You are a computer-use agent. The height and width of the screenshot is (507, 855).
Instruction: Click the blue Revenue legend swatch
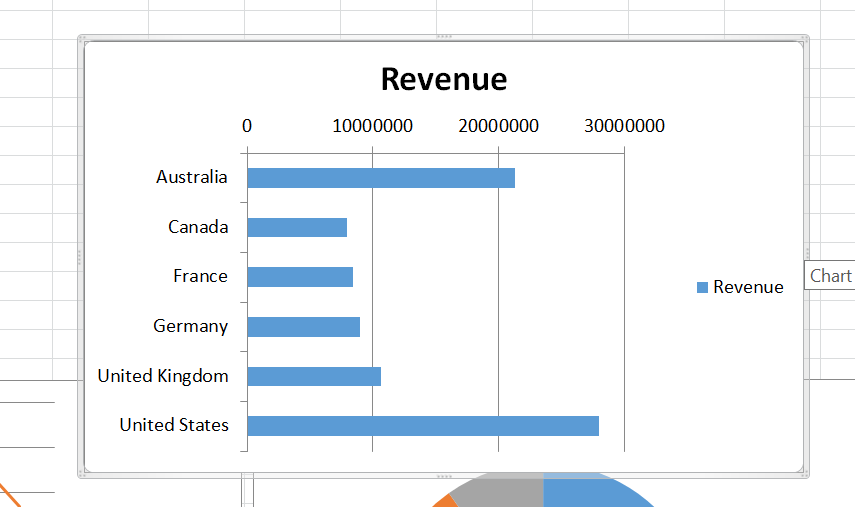[x=702, y=288]
